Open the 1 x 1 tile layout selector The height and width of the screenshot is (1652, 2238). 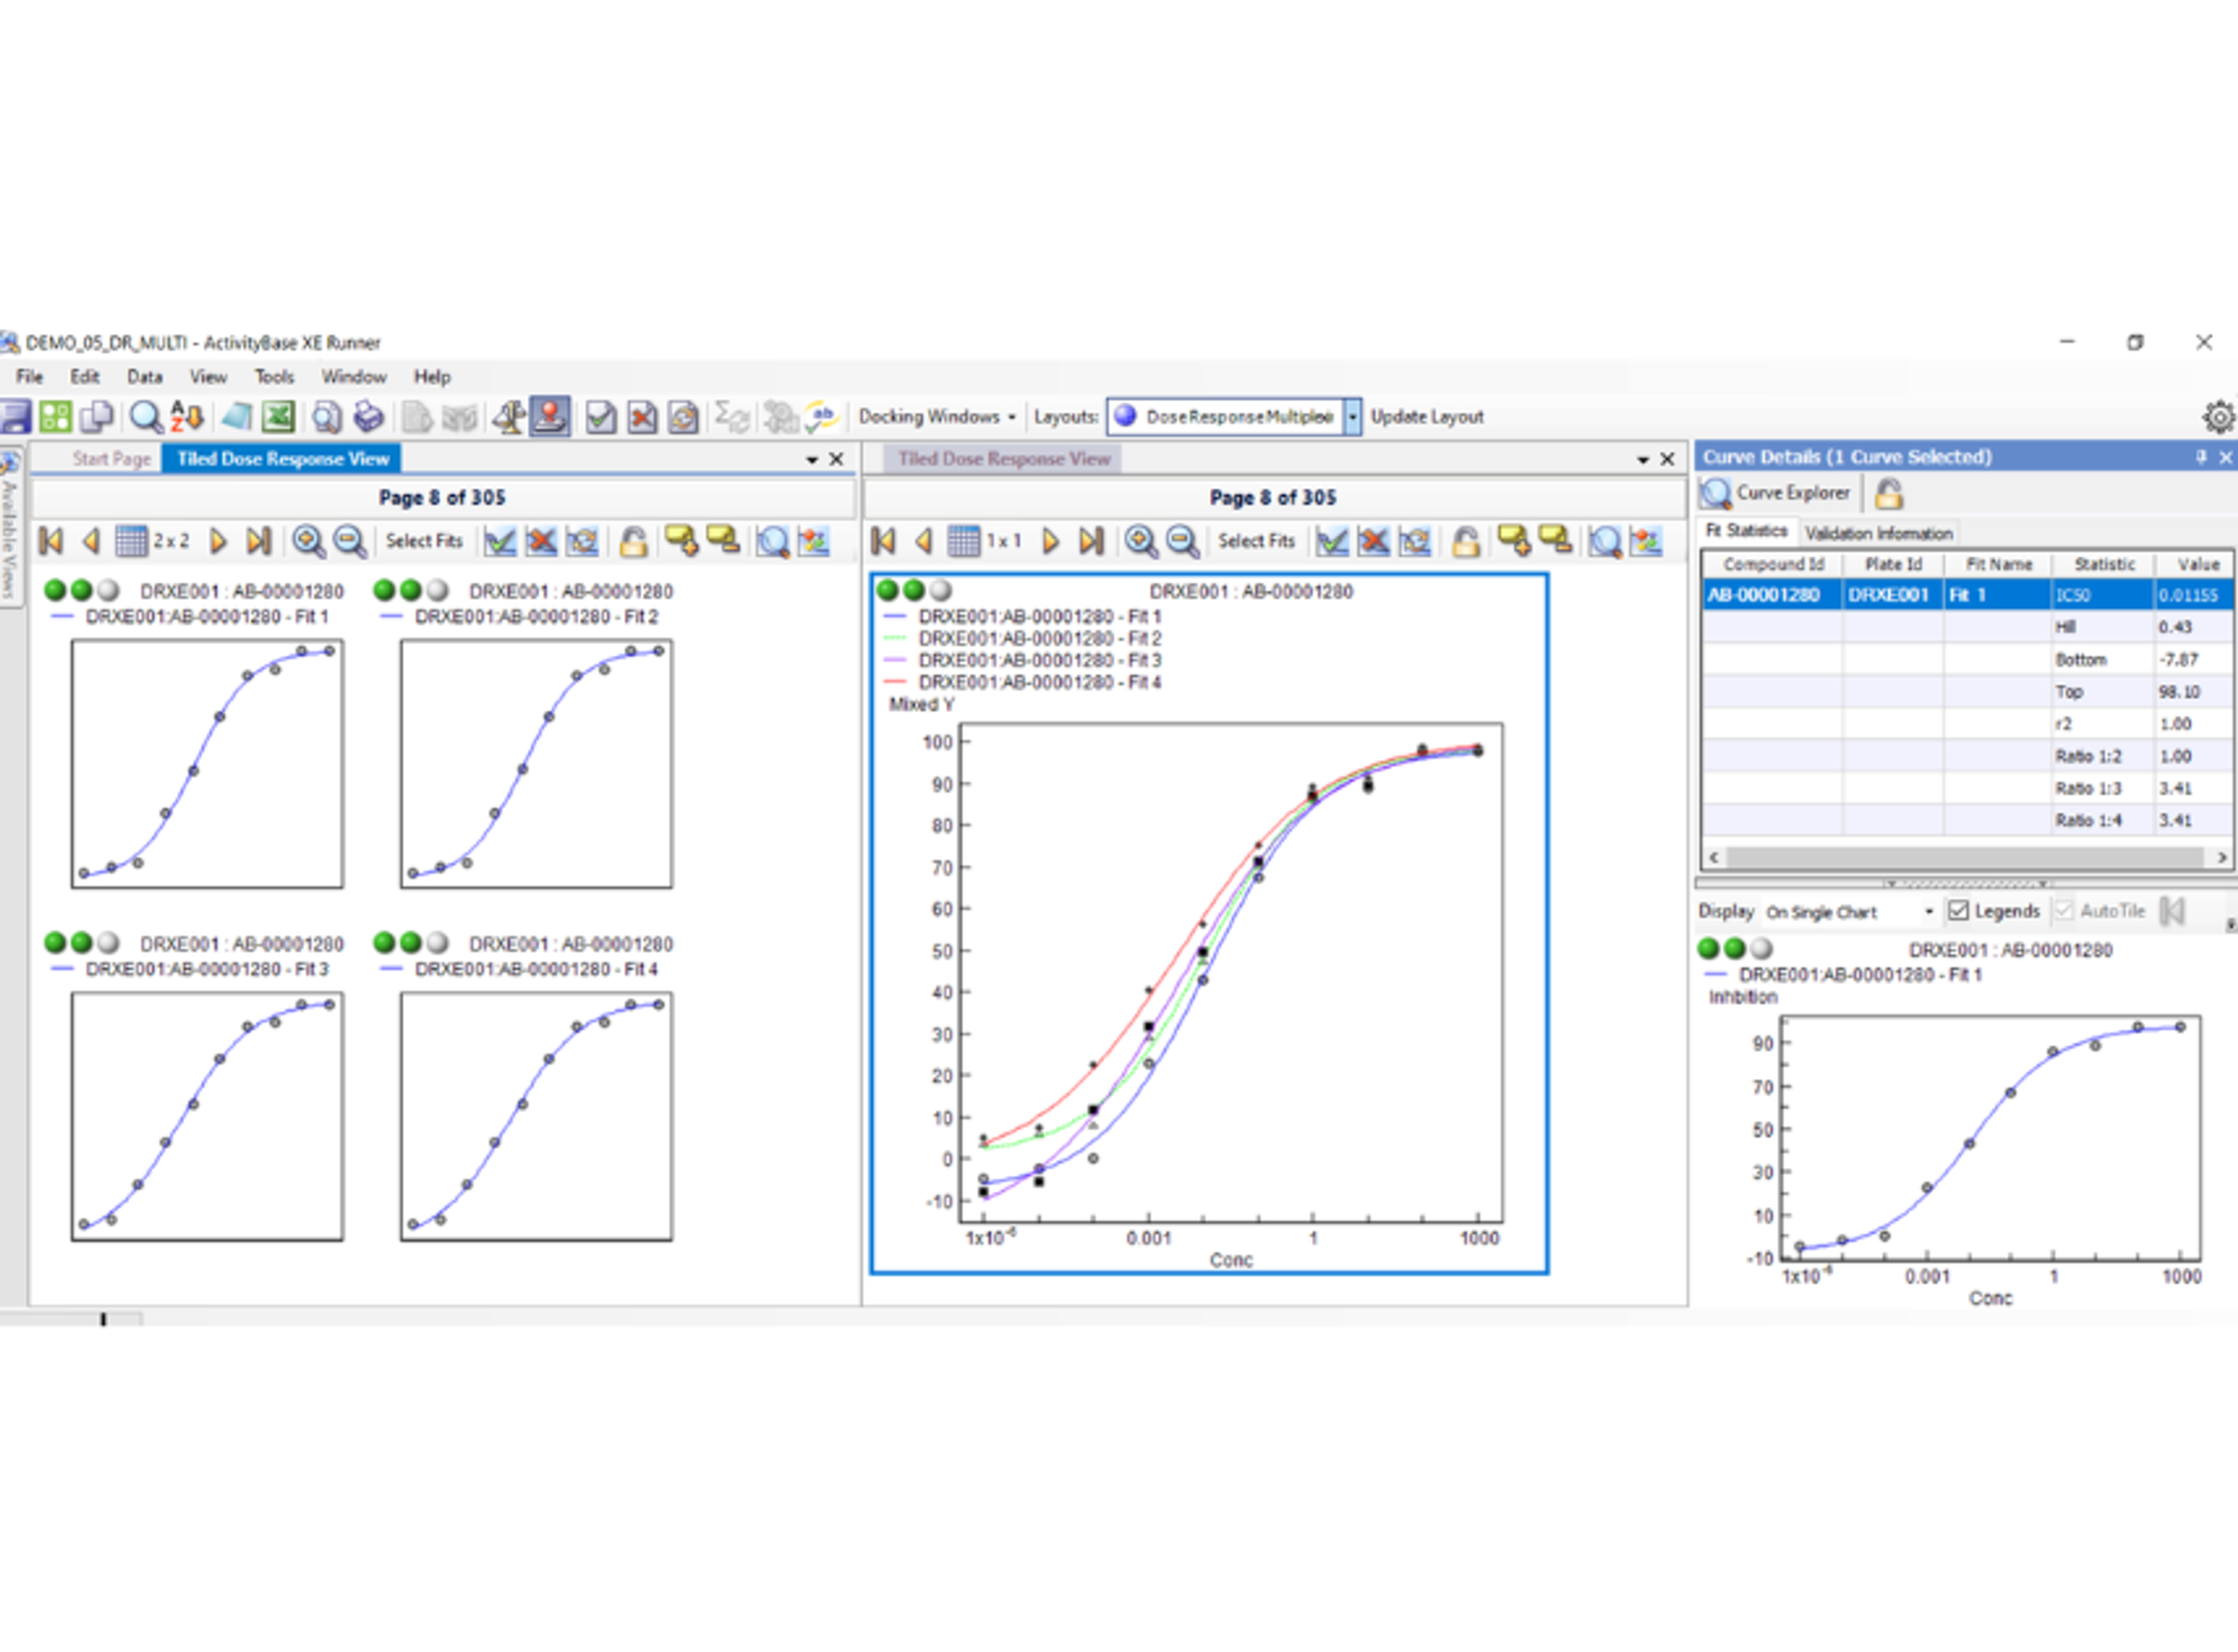985,541
